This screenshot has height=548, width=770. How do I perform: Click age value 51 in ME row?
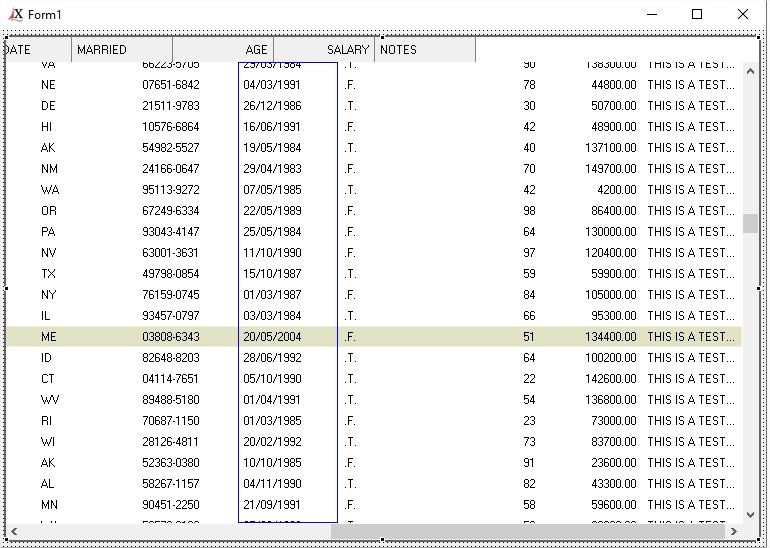click(529, 337)
